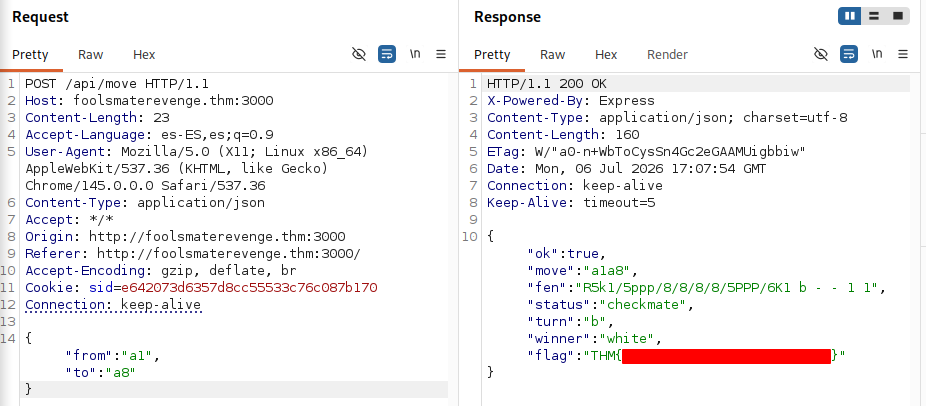
Task: Click the request Content-Type: application/json header
Action: (145, 203)
